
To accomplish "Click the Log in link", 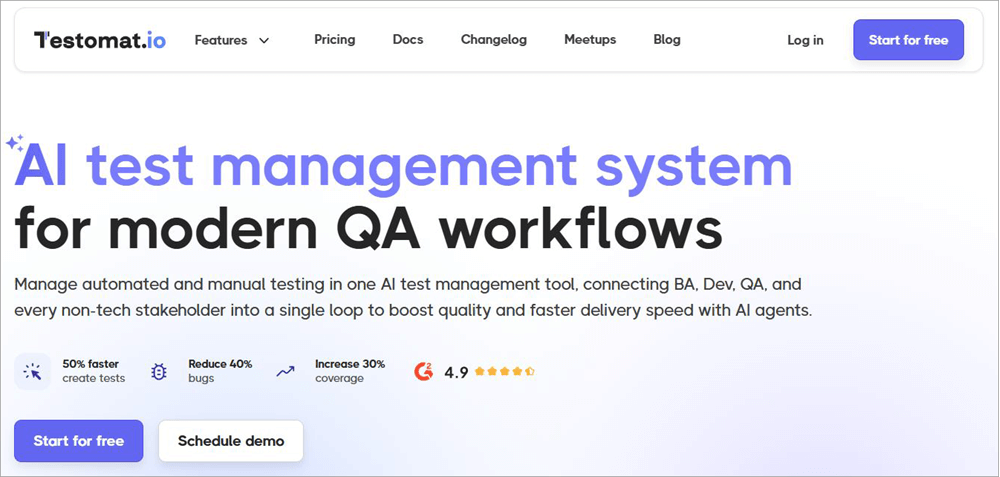I will tap(805, 40).
